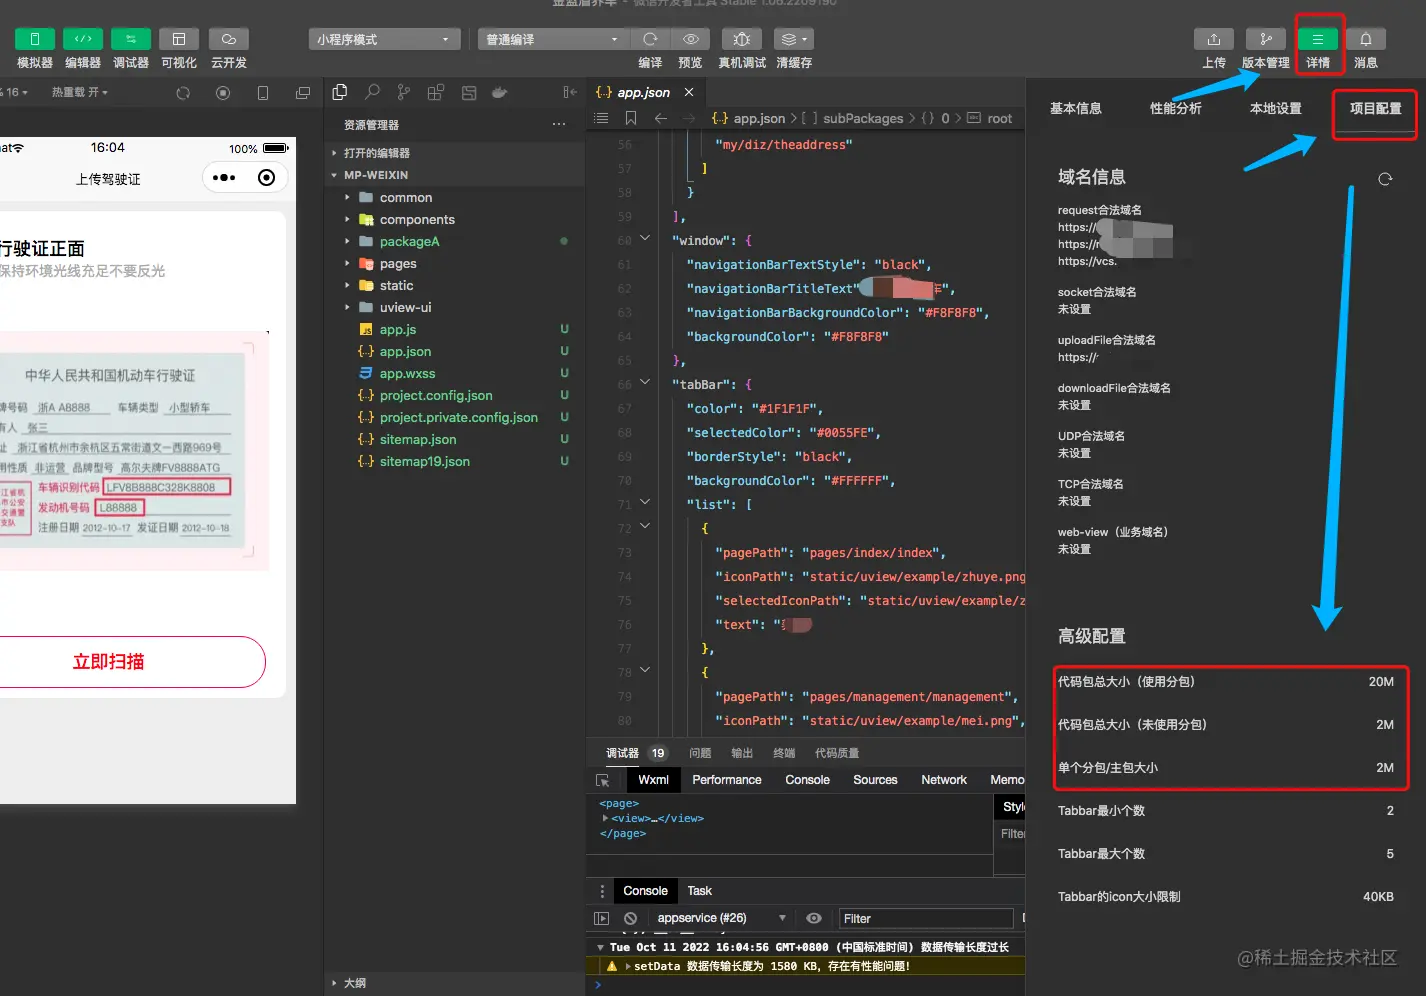Open the 详情 details panel
This screenshot has height=996, width=1426.
point(1318,39)
